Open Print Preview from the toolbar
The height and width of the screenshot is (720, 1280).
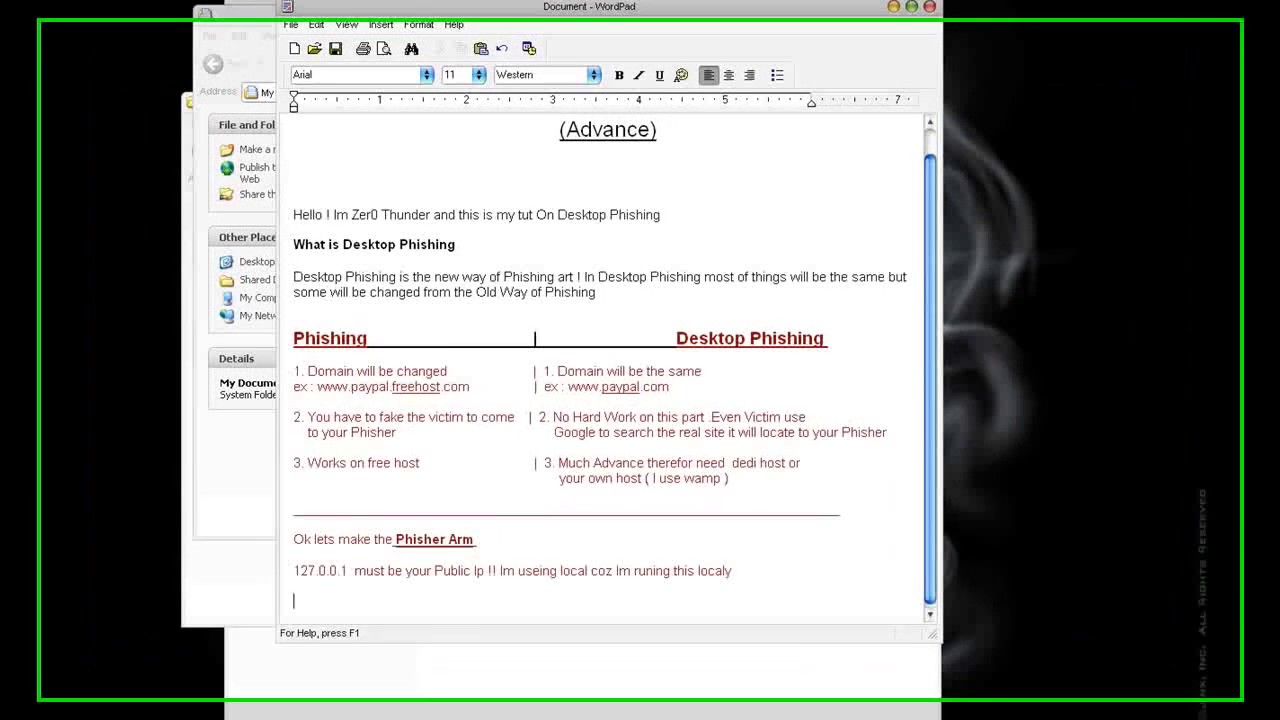point(383,48)
